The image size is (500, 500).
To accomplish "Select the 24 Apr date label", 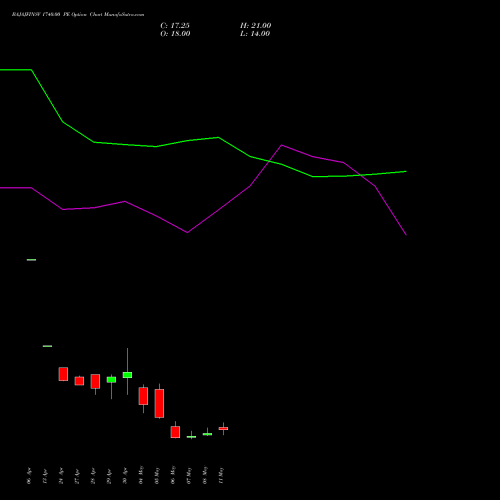I will 61,476.
